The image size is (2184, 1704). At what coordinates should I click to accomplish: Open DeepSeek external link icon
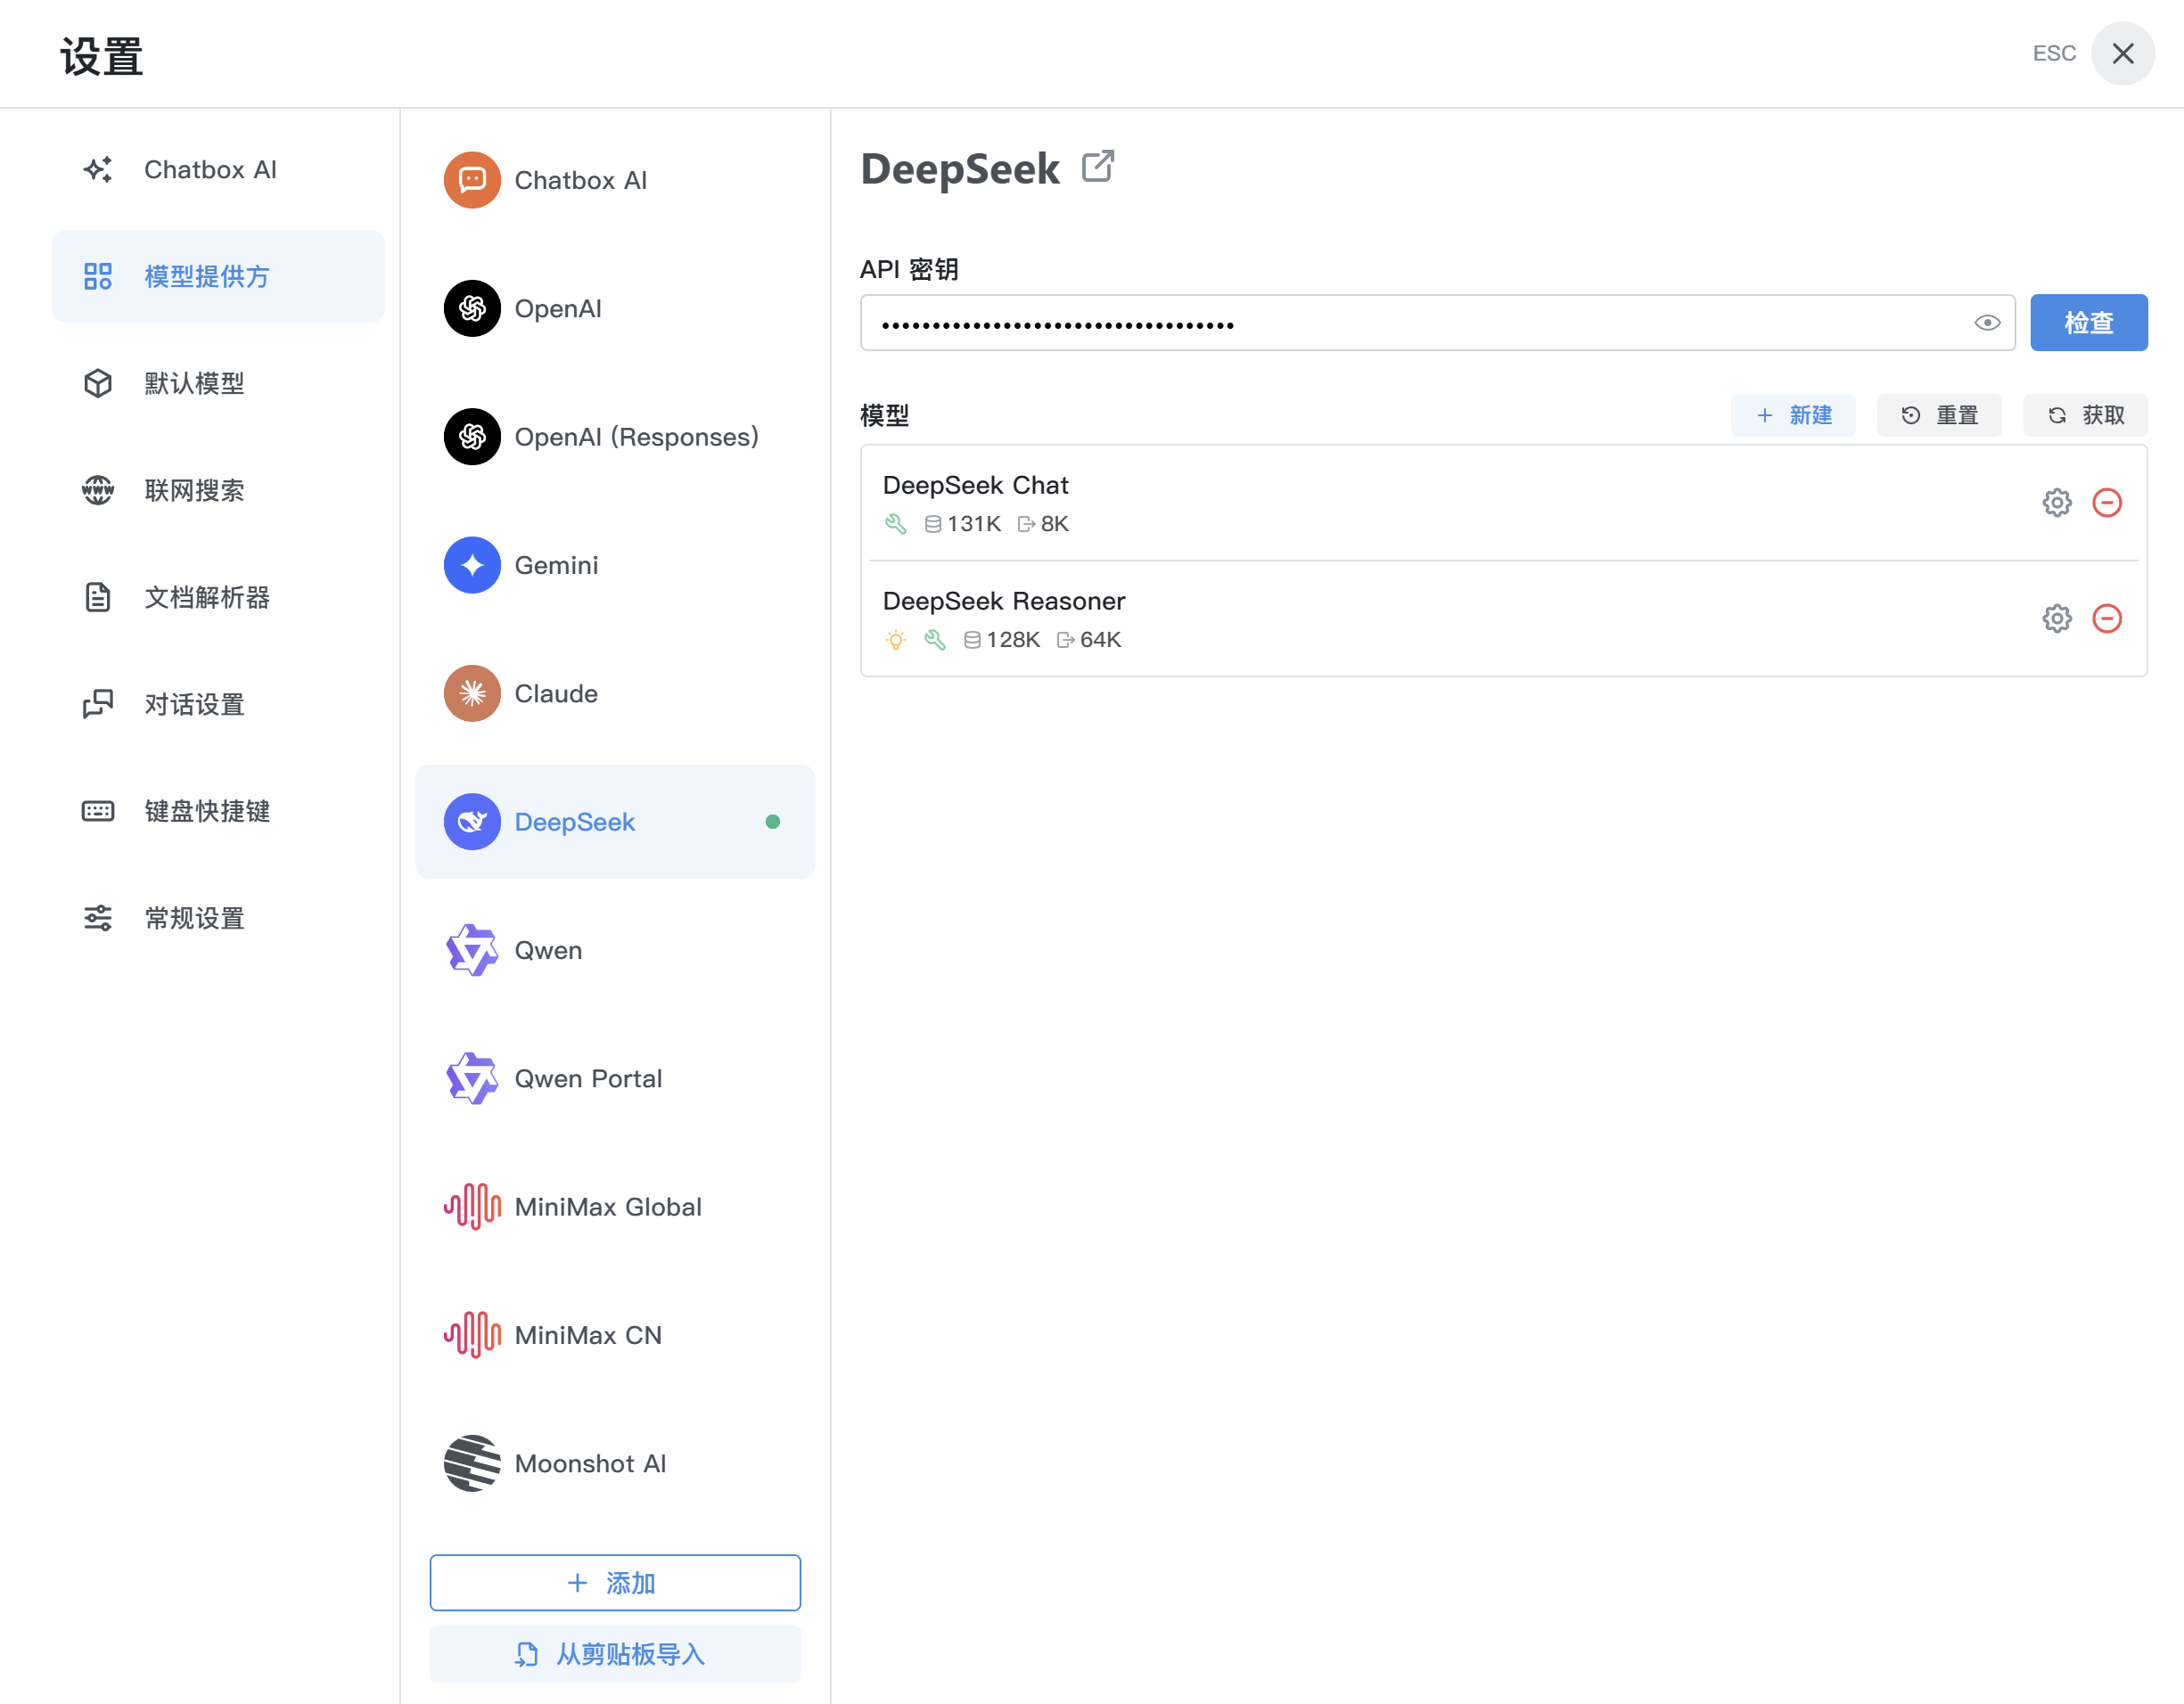pyautogui.click(x=1097, y=166)
